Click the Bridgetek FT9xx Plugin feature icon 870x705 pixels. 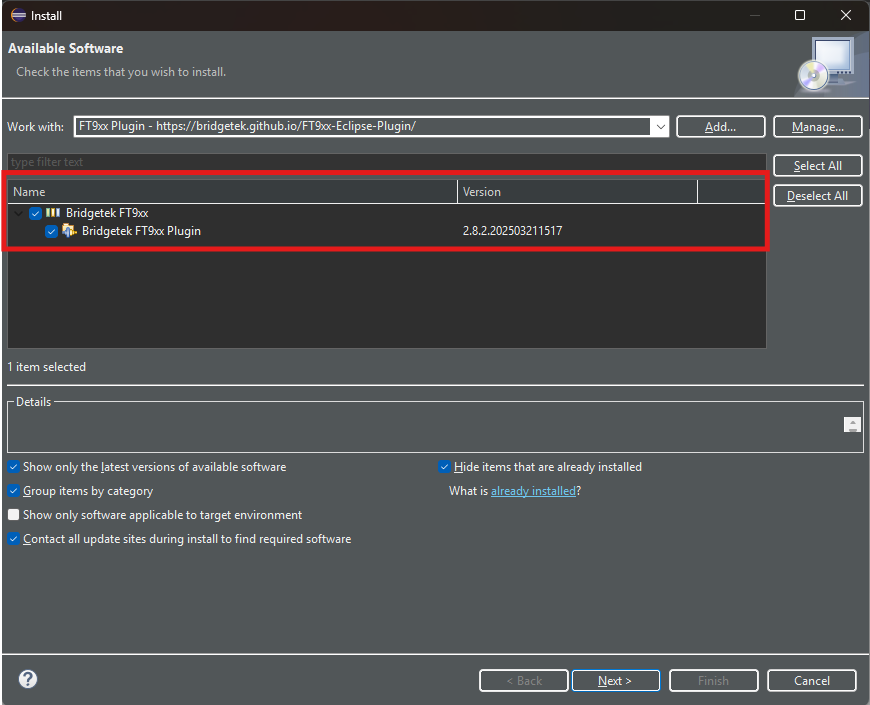coord(69,230)
